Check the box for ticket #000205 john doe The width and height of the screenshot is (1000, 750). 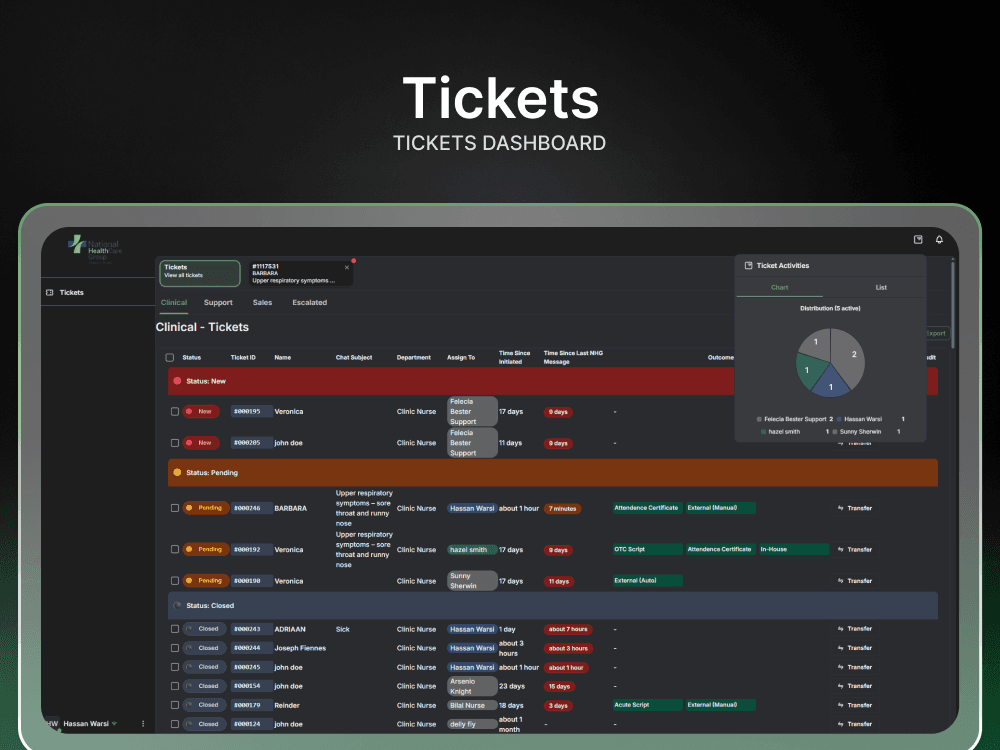(175, 443)
